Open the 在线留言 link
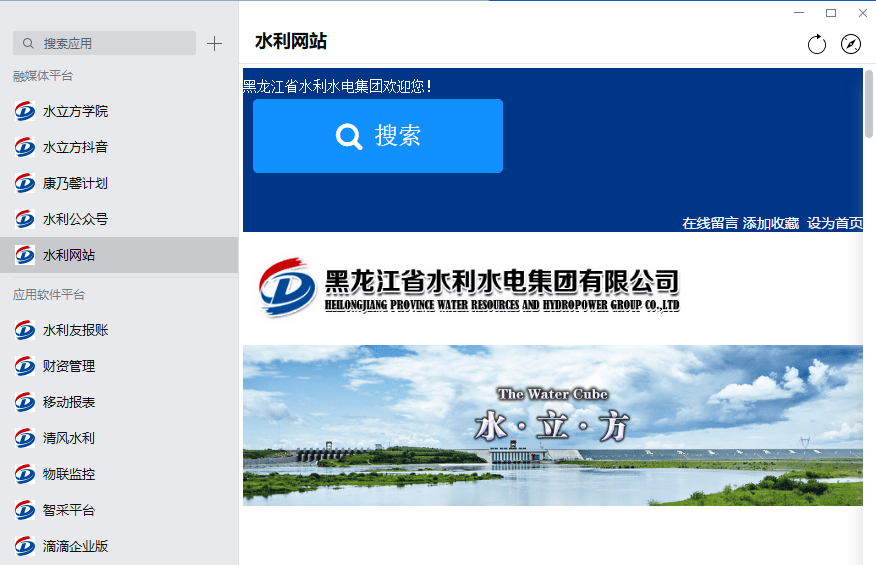 (710, 223)
